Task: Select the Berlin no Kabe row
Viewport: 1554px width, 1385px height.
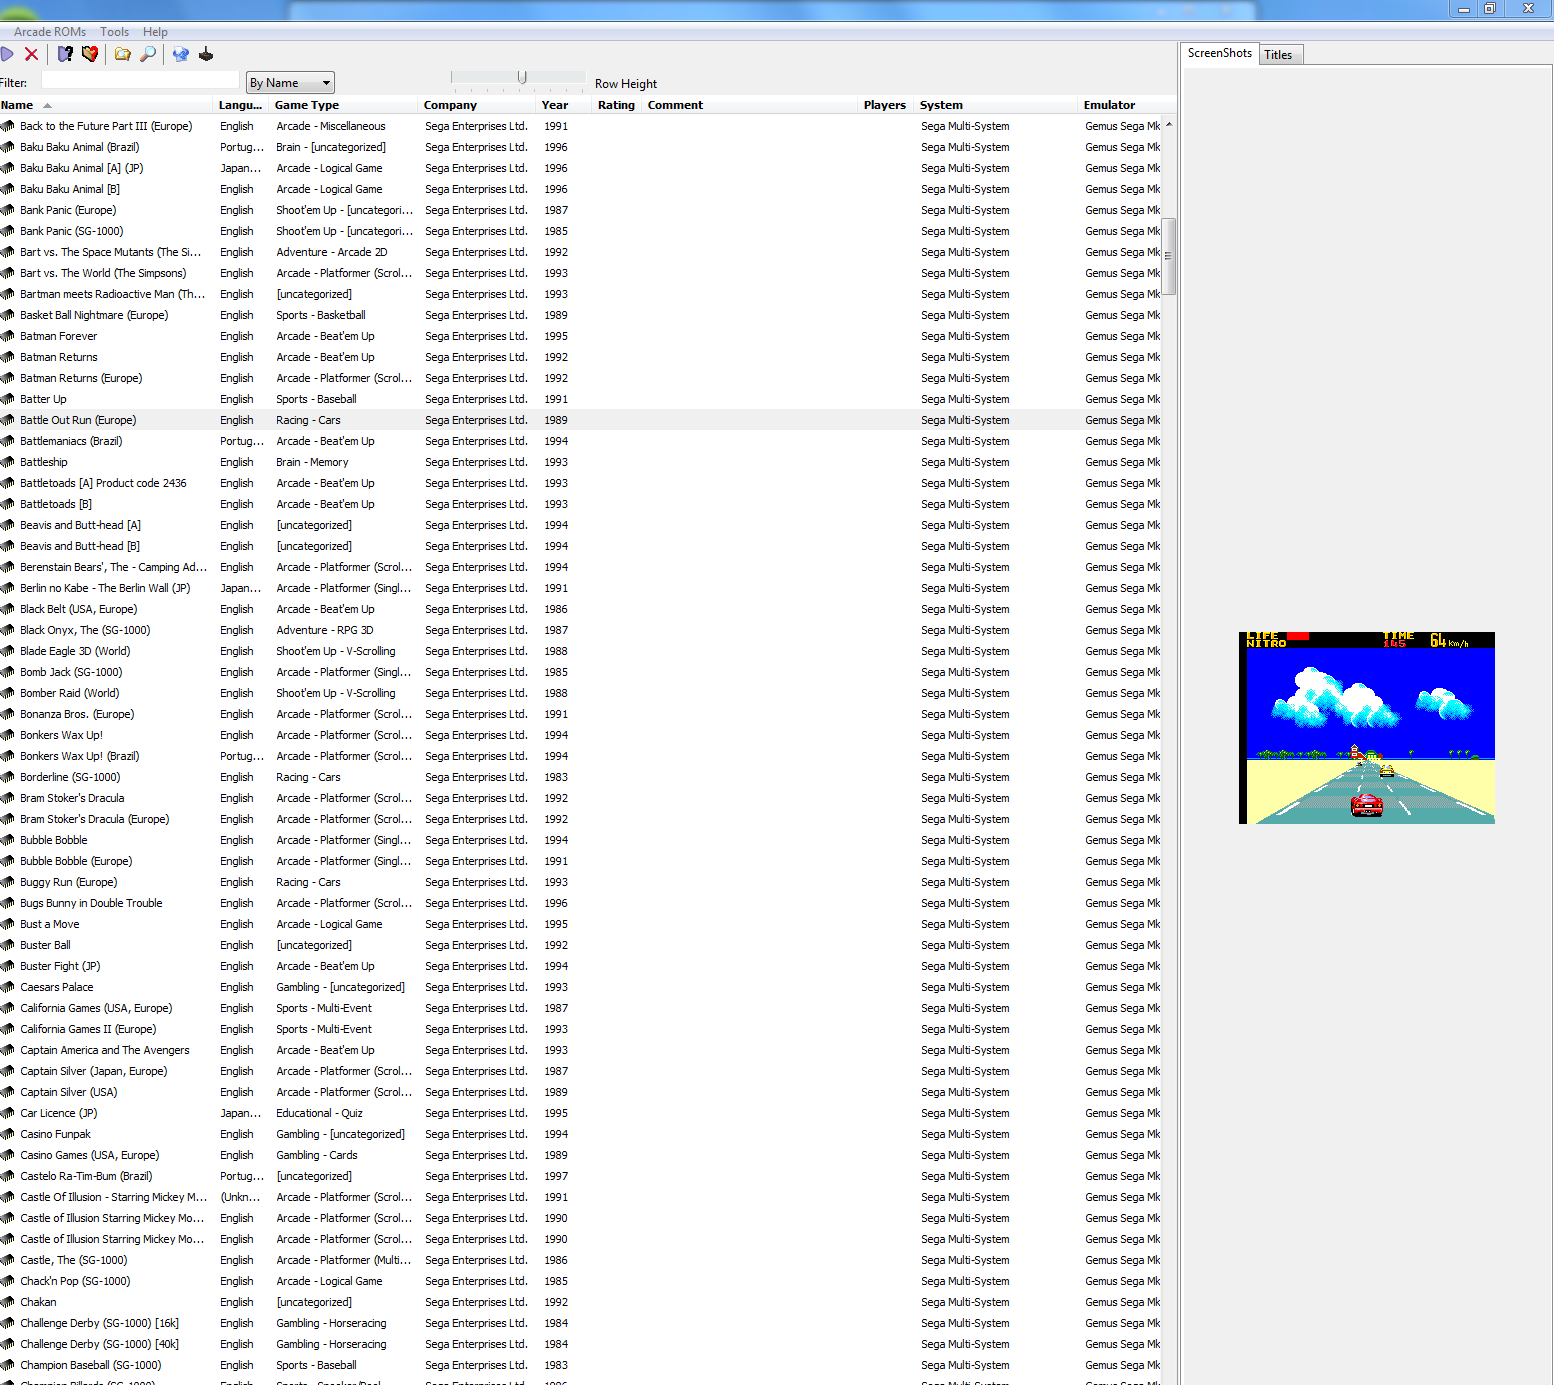Action: point(580,588)
